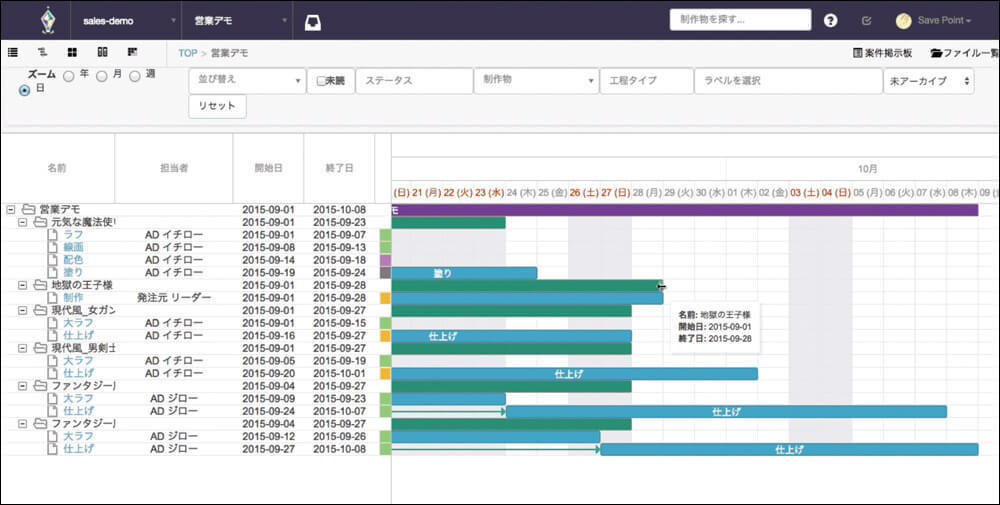The image size is (1000, 505).
Task: Click the 名前 column header
Action: (x=57, y=168)
